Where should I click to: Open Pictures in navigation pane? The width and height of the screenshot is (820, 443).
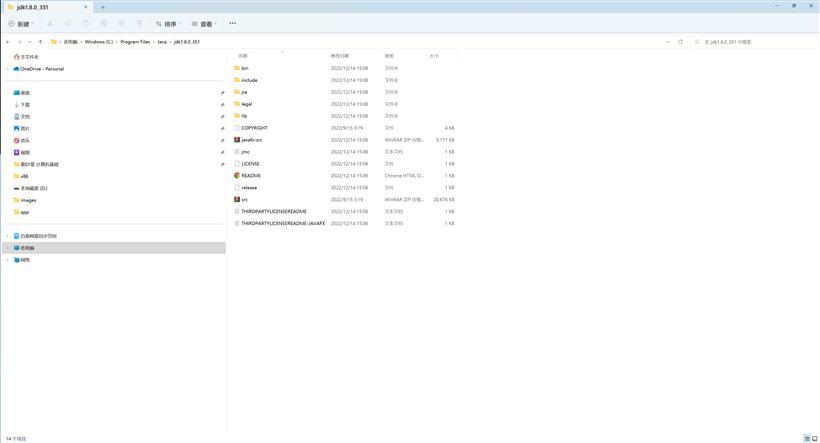click(x=22, y=129)
